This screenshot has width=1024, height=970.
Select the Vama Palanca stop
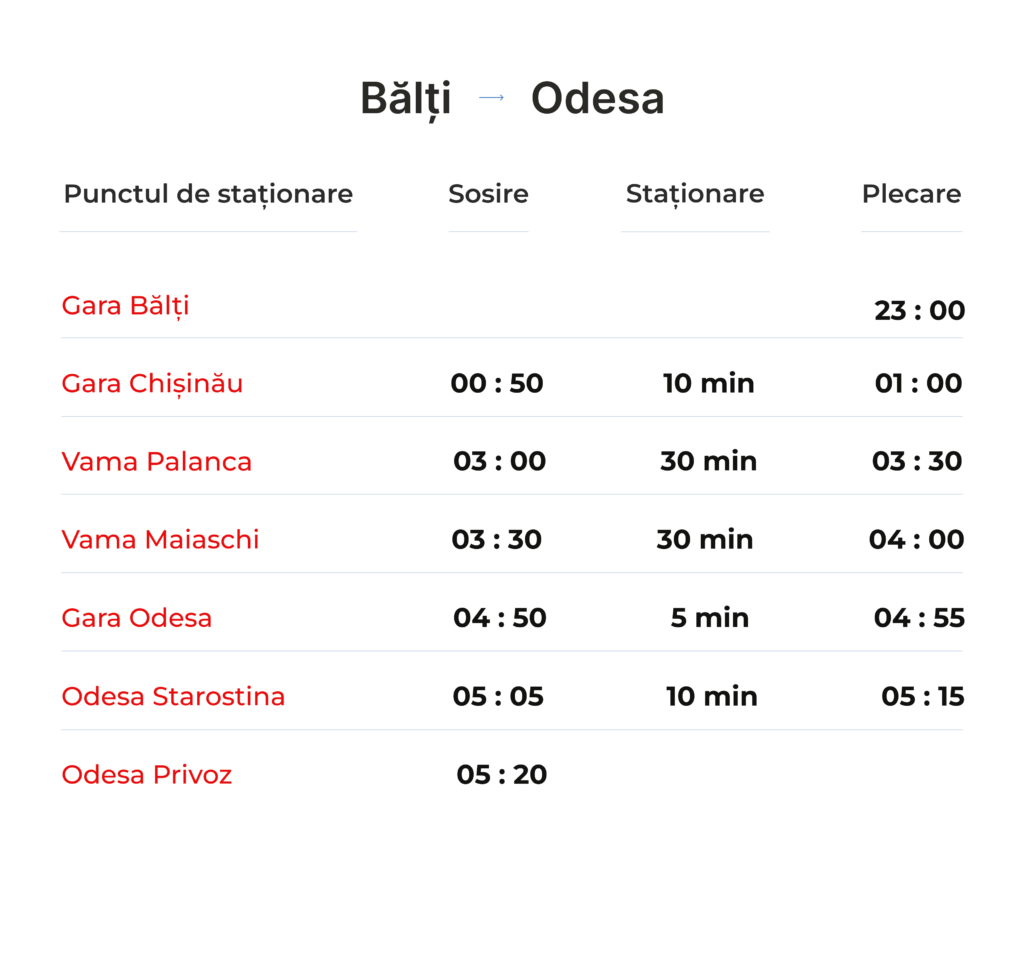pyautogui.click(x=156, y=461)
